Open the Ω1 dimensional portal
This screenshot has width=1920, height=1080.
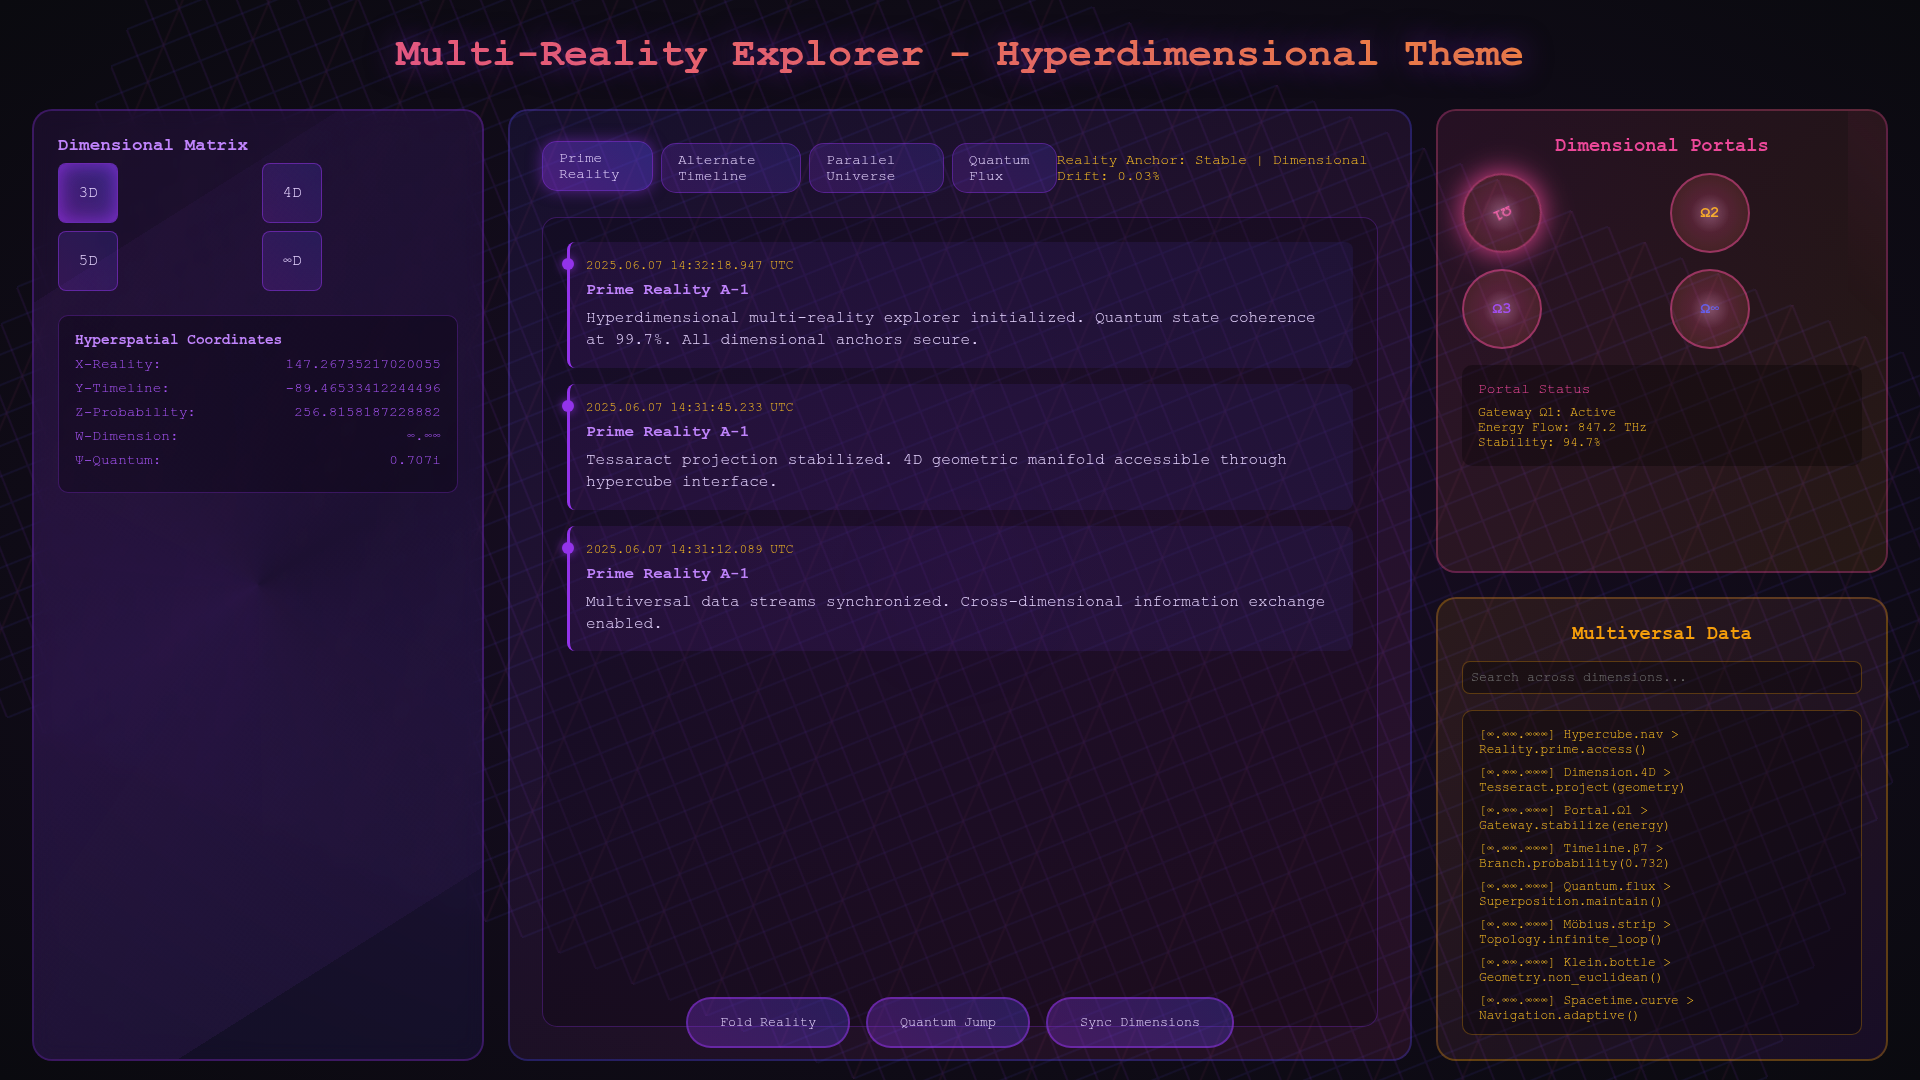coord(1501,213)
